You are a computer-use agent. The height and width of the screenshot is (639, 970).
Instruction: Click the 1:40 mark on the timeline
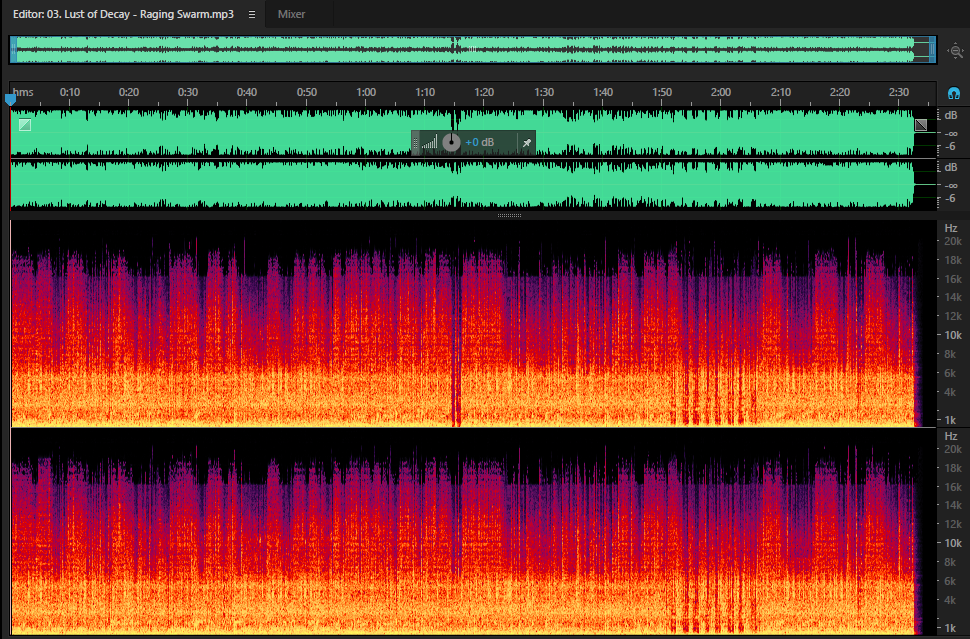603,92
